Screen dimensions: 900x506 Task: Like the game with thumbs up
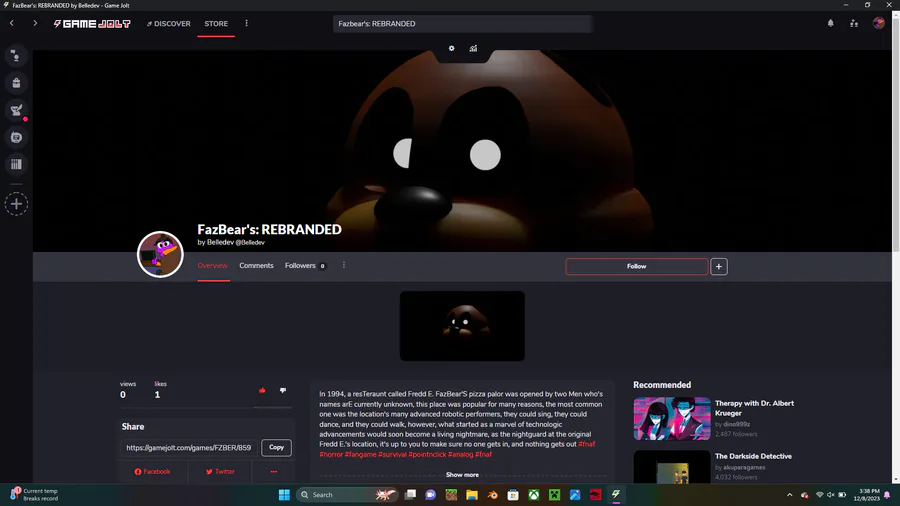point(262,390)
